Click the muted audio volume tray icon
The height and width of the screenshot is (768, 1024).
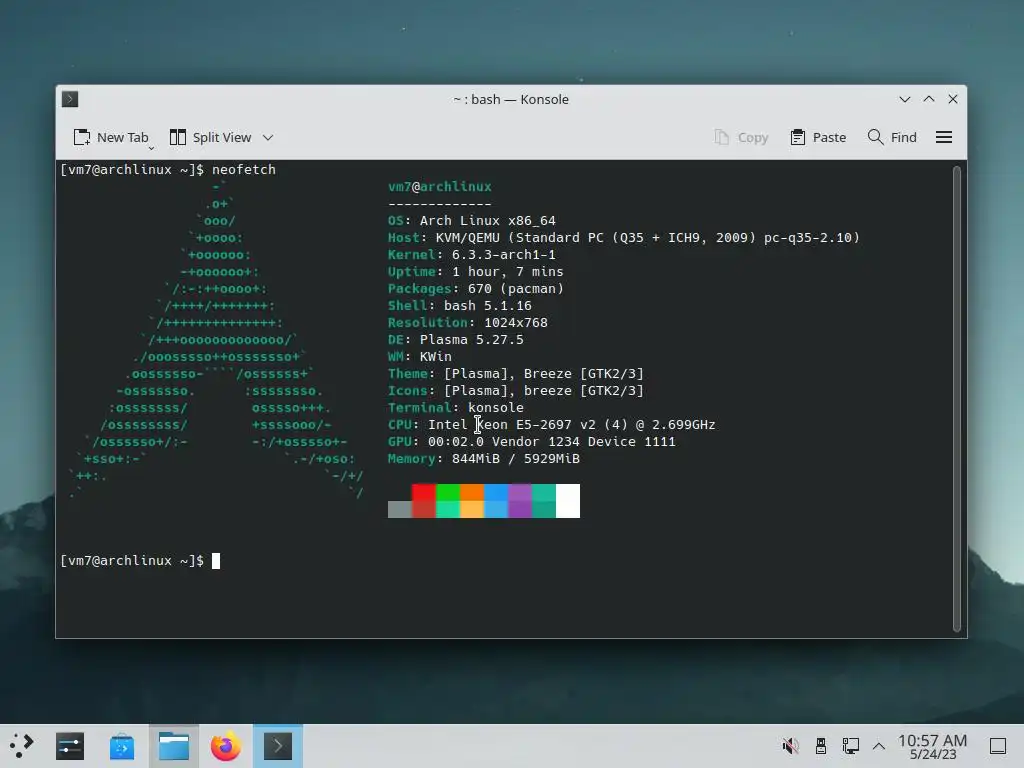point(791,746)
